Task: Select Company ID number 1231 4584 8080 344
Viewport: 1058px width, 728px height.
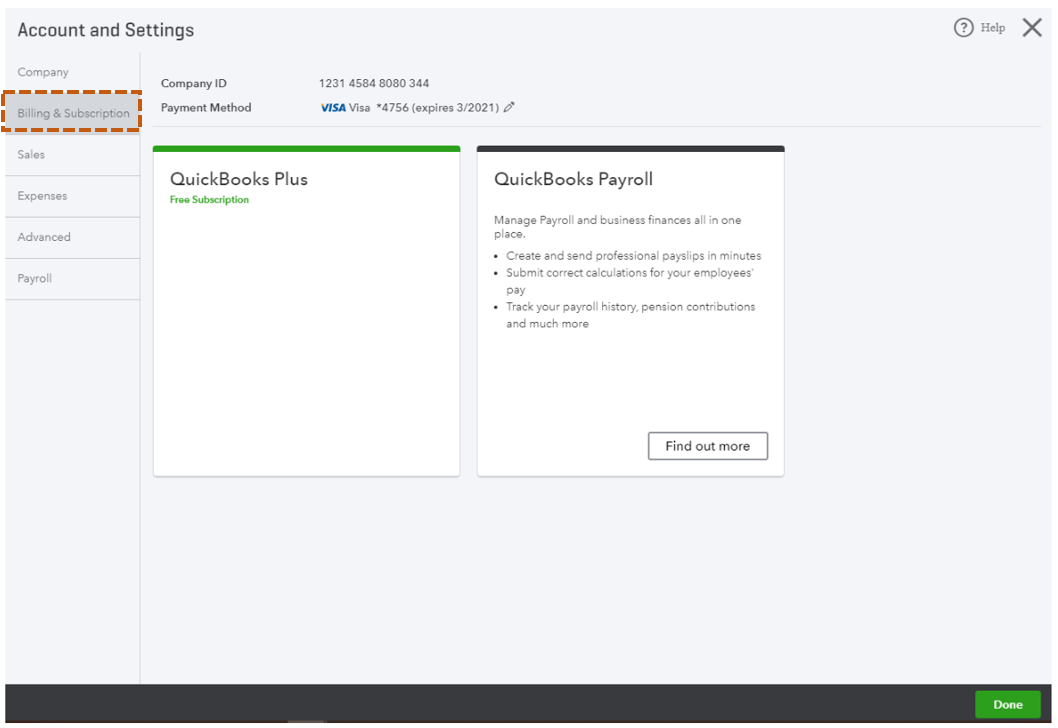Action: [x=374, y=83]
